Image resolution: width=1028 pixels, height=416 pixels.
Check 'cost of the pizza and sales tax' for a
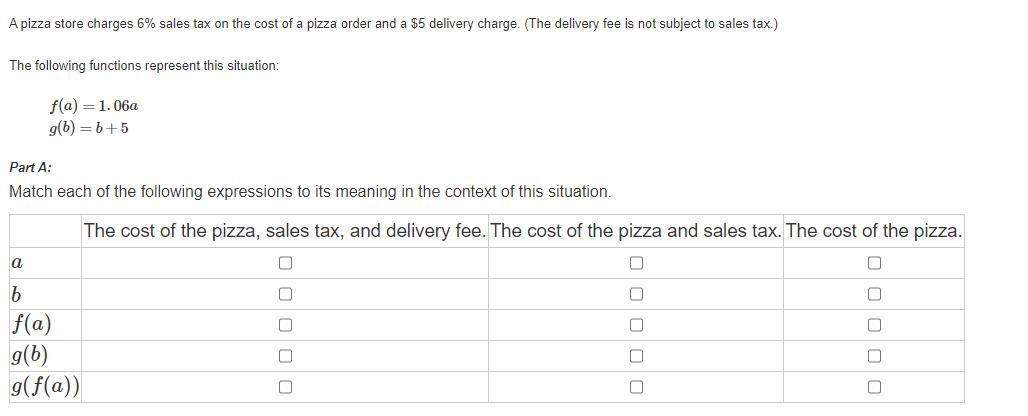tap(636, 263)
